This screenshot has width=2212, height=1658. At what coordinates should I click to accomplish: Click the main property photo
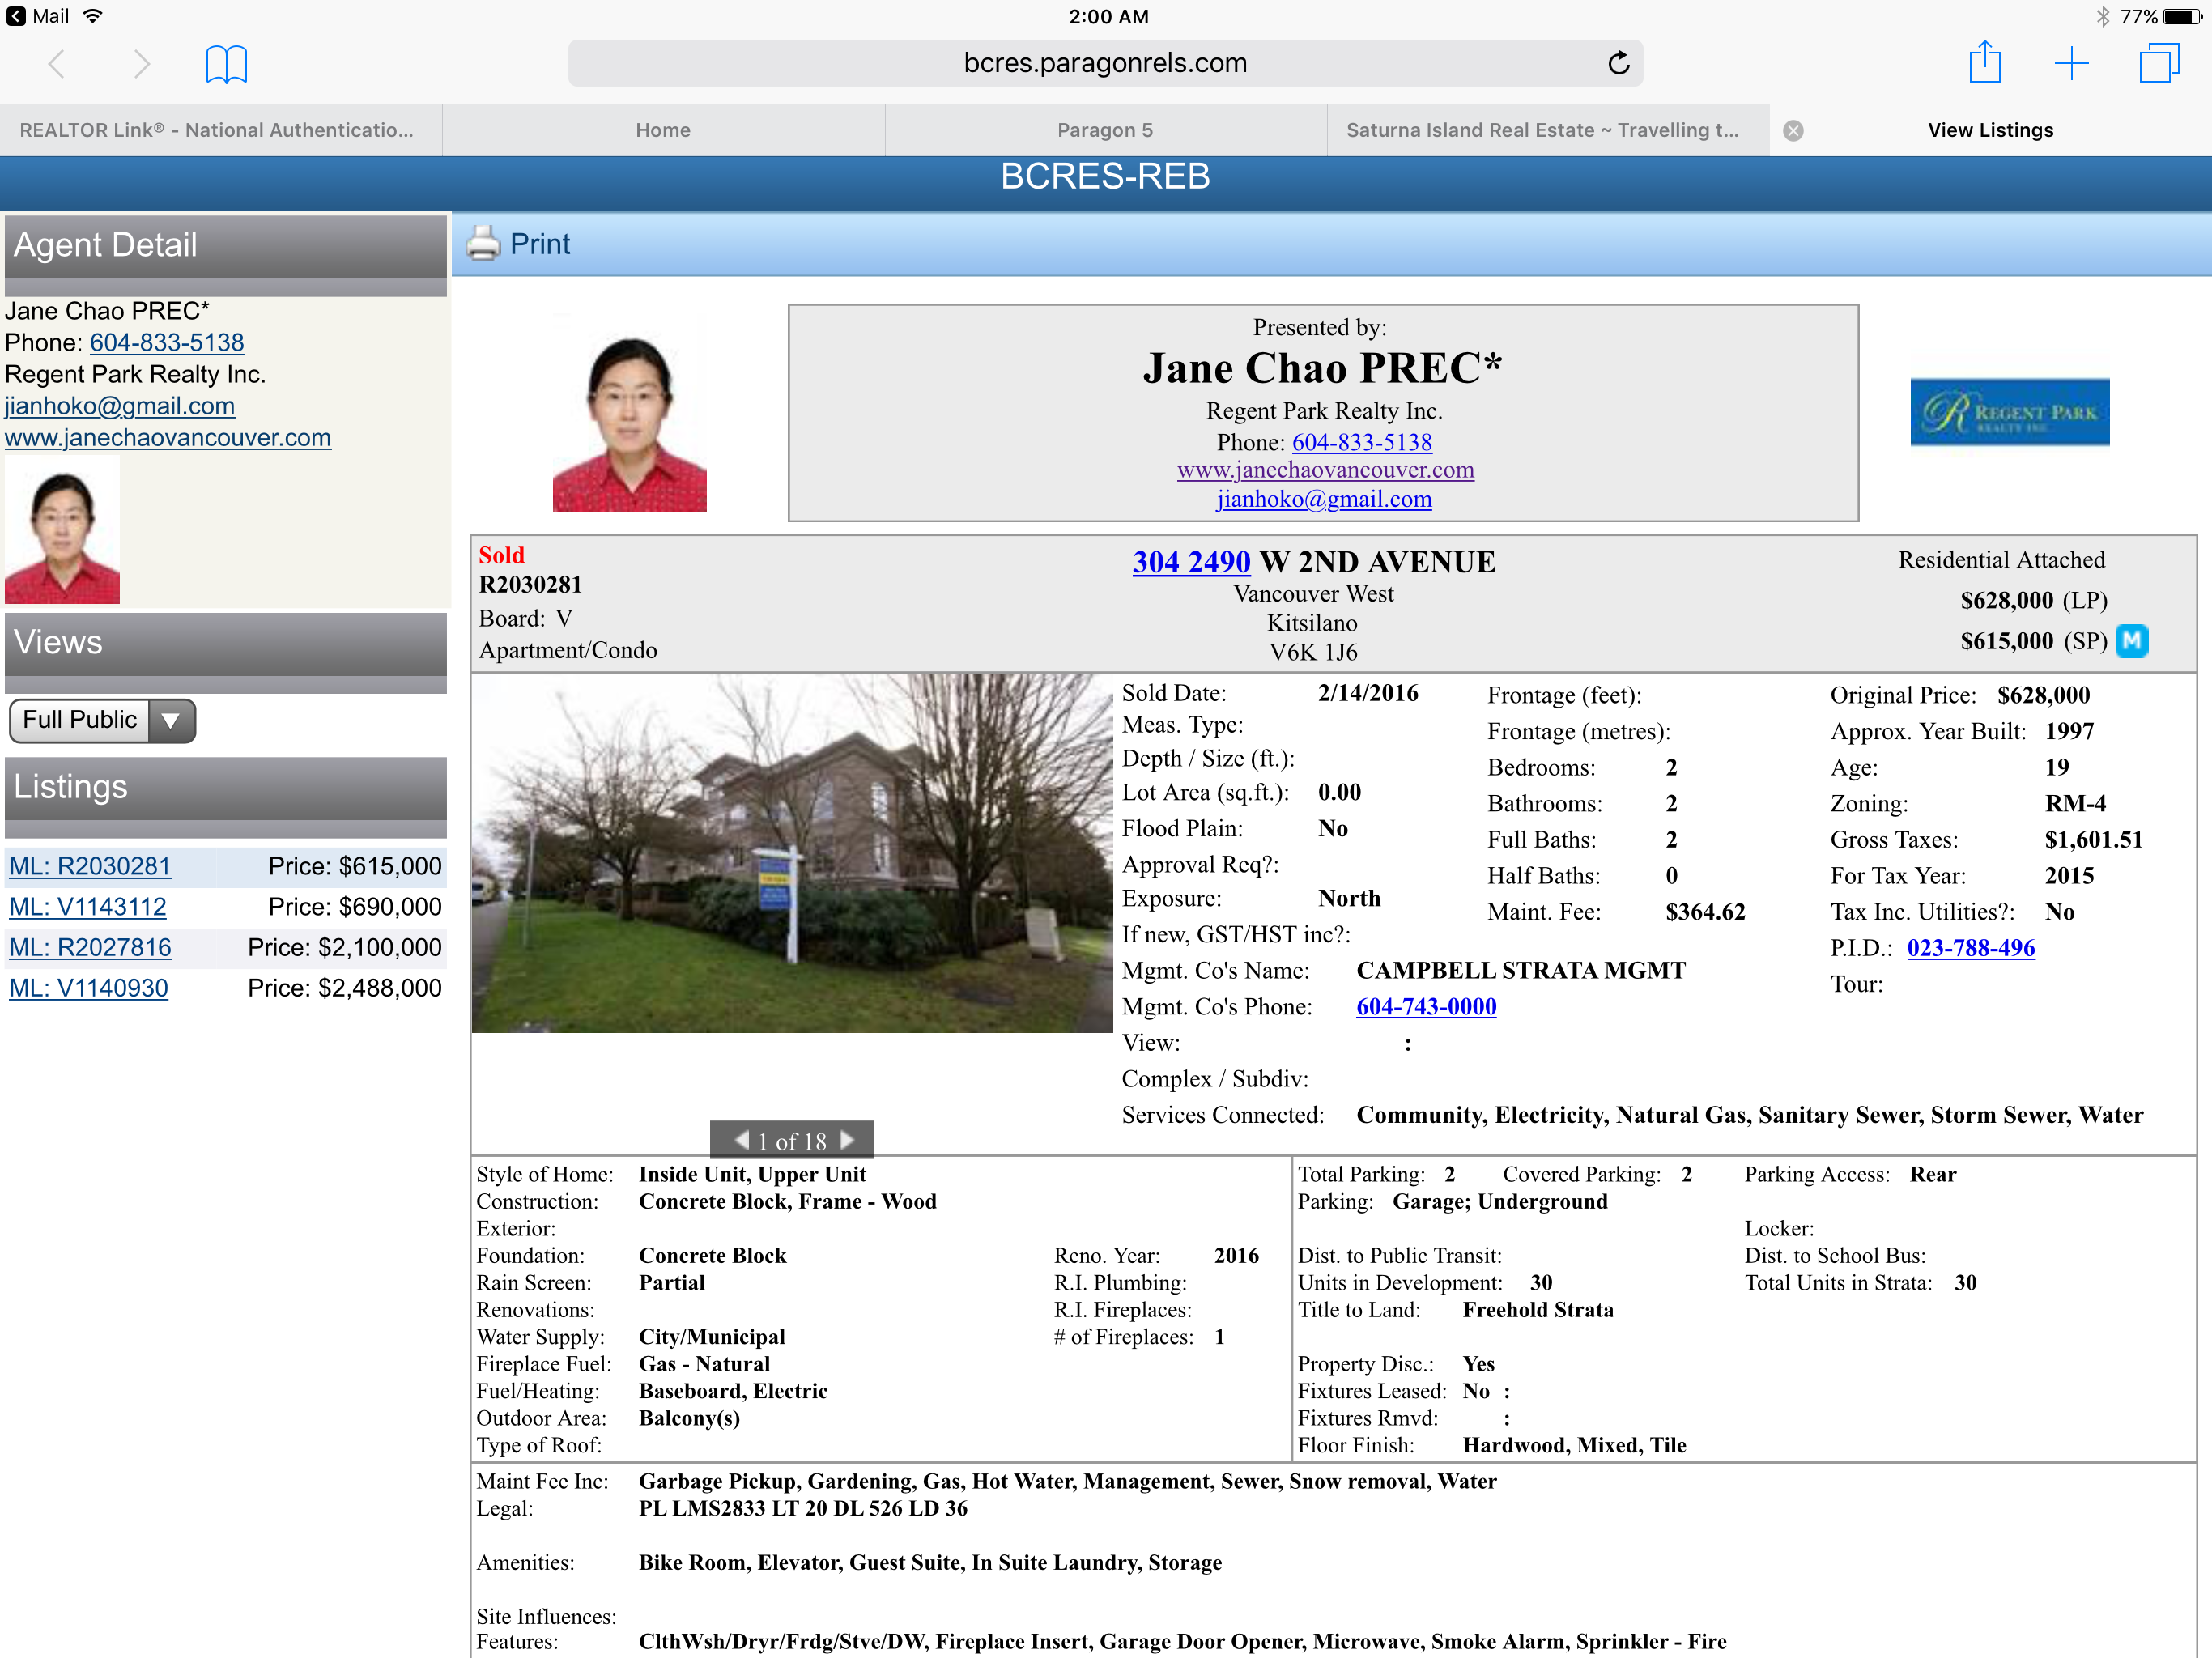792,853
